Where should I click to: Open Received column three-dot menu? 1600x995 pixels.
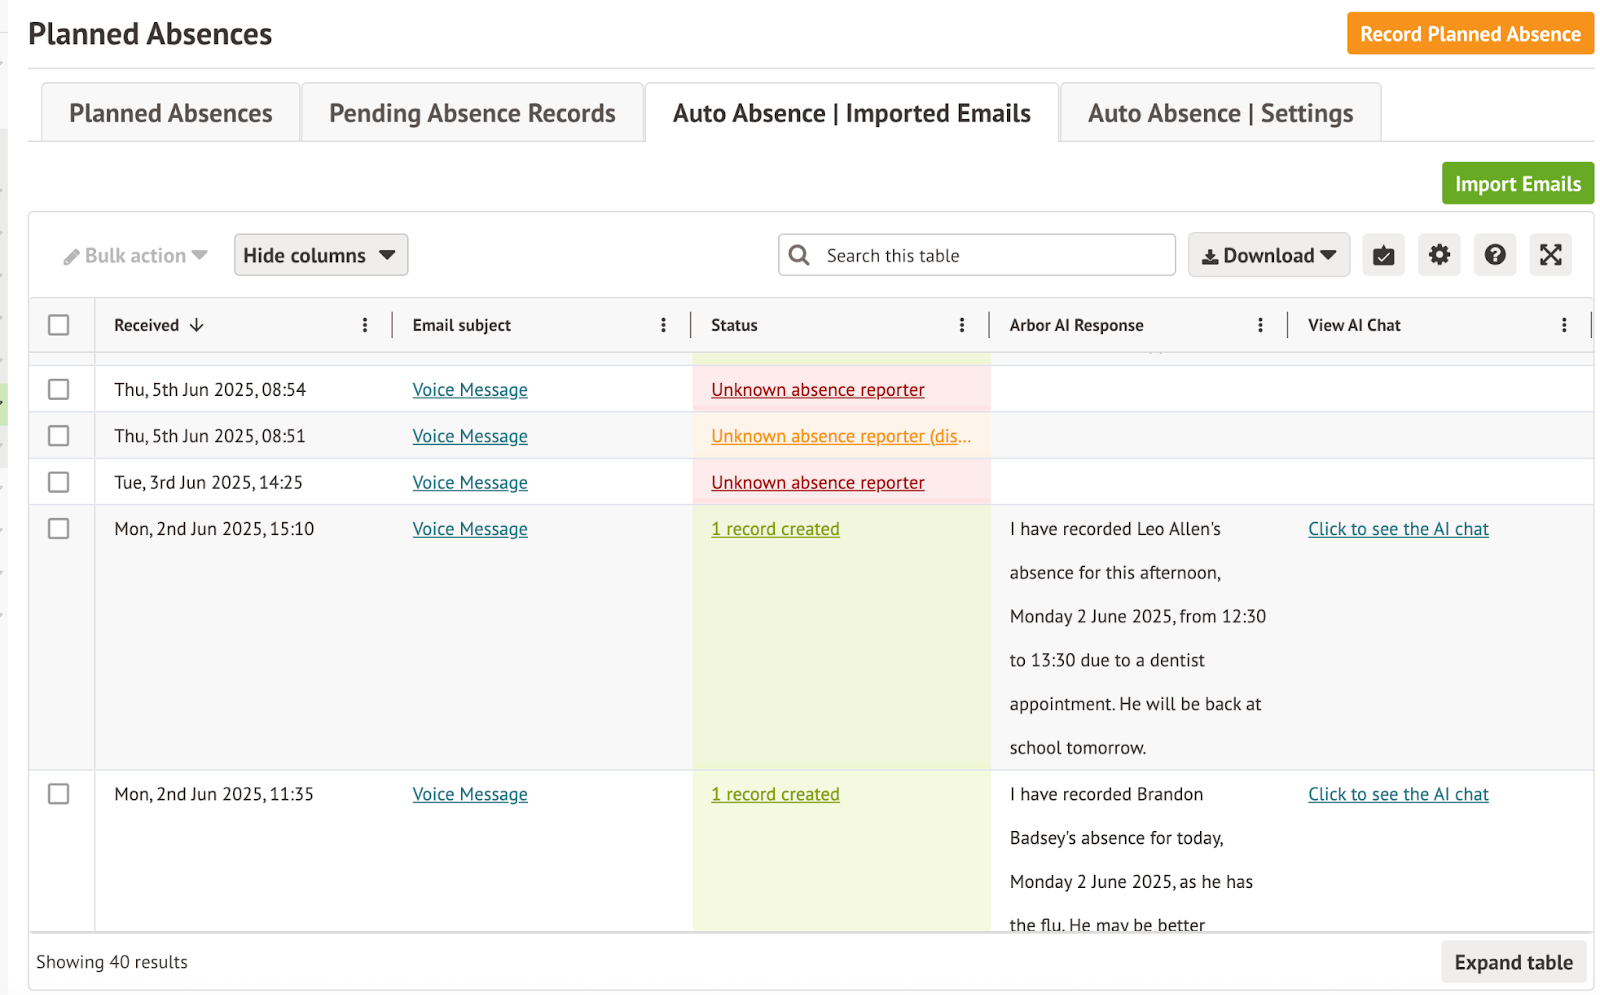coord(365,325)
